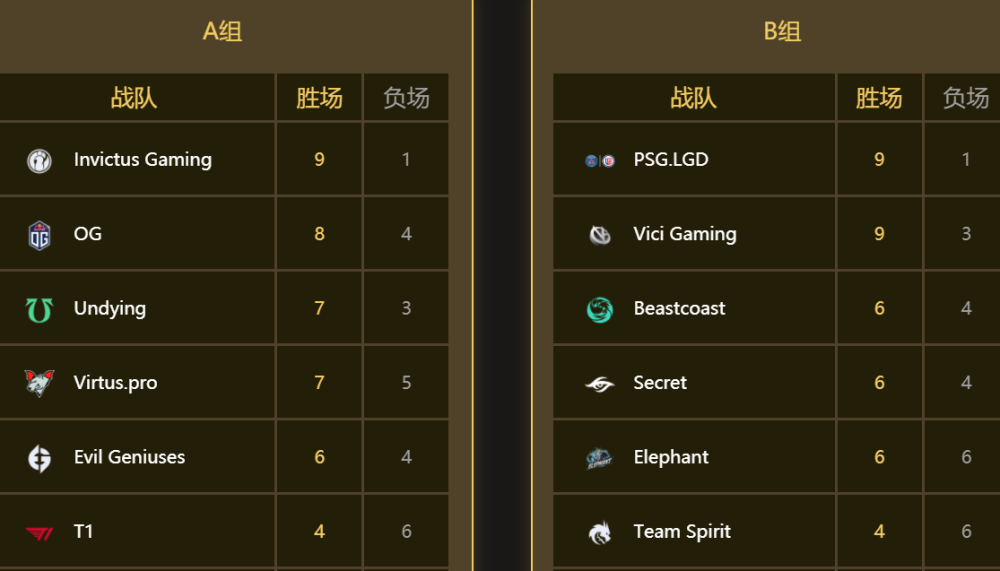Click the Invictus Gaming team logo
The image size is (1000, 571).
point(39,161)
